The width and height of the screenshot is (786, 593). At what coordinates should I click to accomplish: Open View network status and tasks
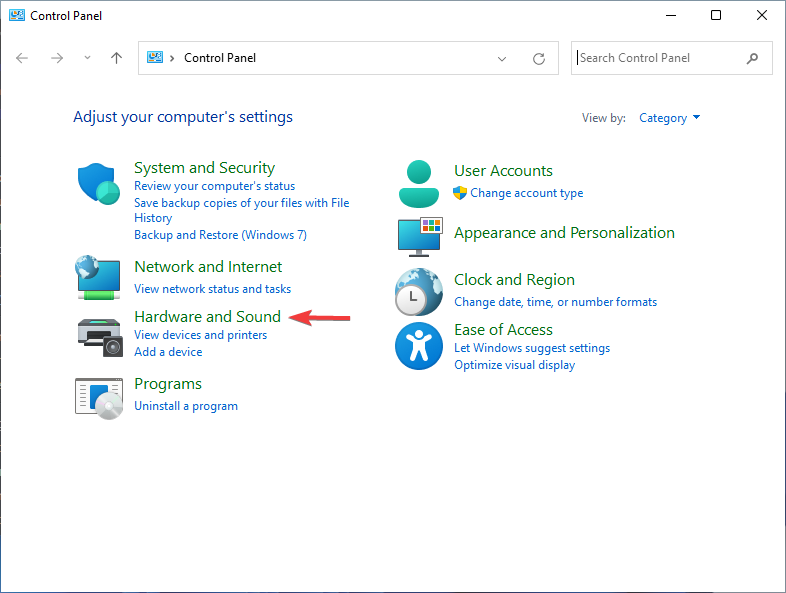[213, 289]
